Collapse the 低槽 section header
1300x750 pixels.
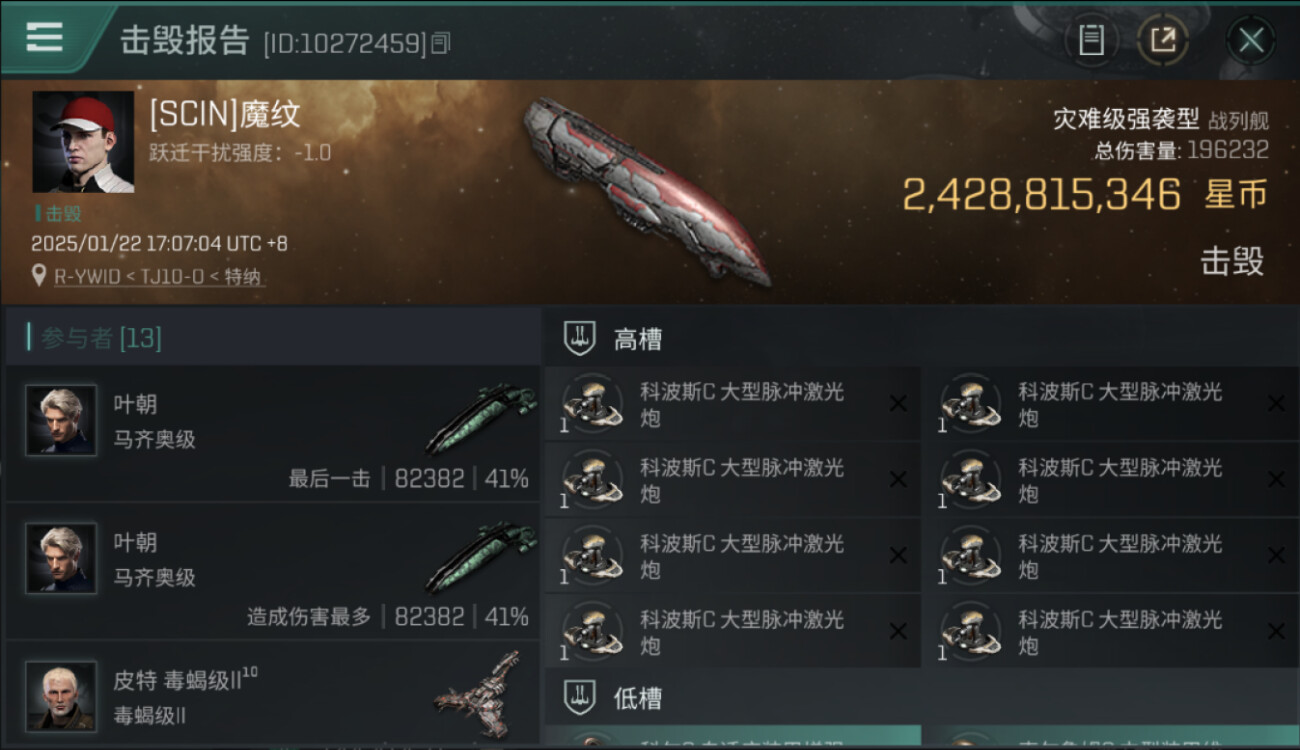coord(920,698)
